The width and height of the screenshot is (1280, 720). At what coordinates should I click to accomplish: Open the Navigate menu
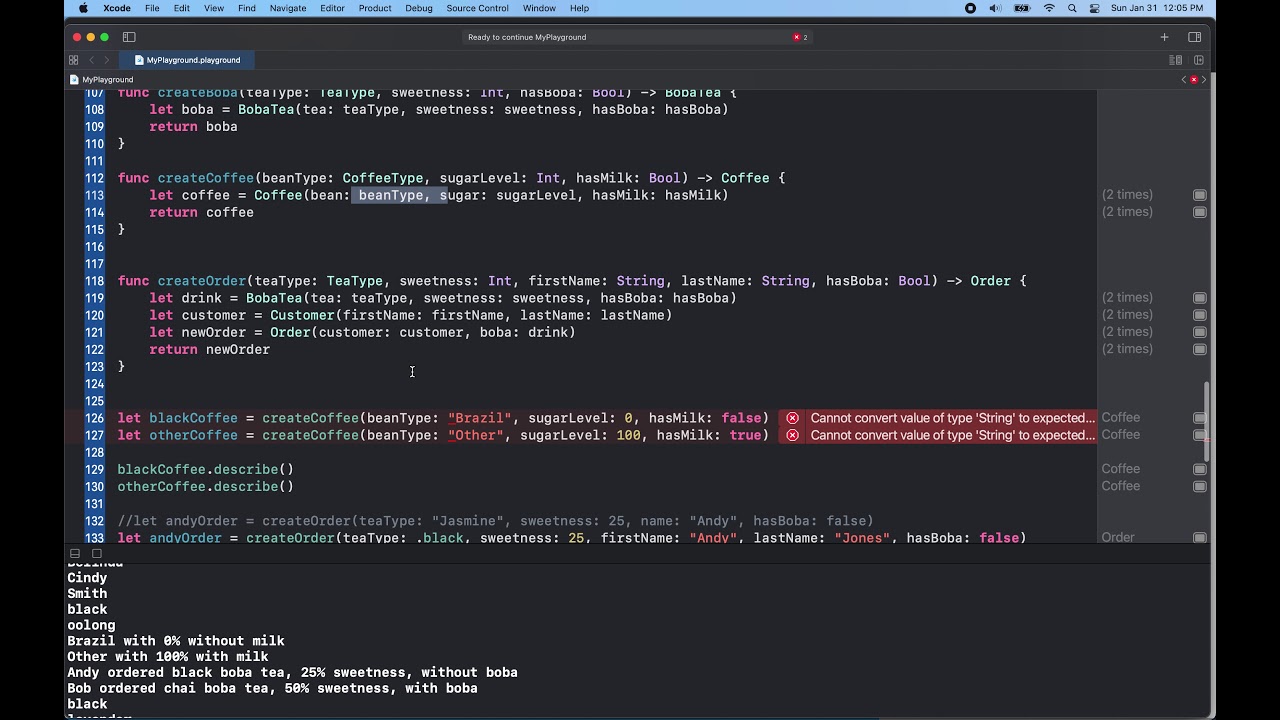[x=288, y=8]
